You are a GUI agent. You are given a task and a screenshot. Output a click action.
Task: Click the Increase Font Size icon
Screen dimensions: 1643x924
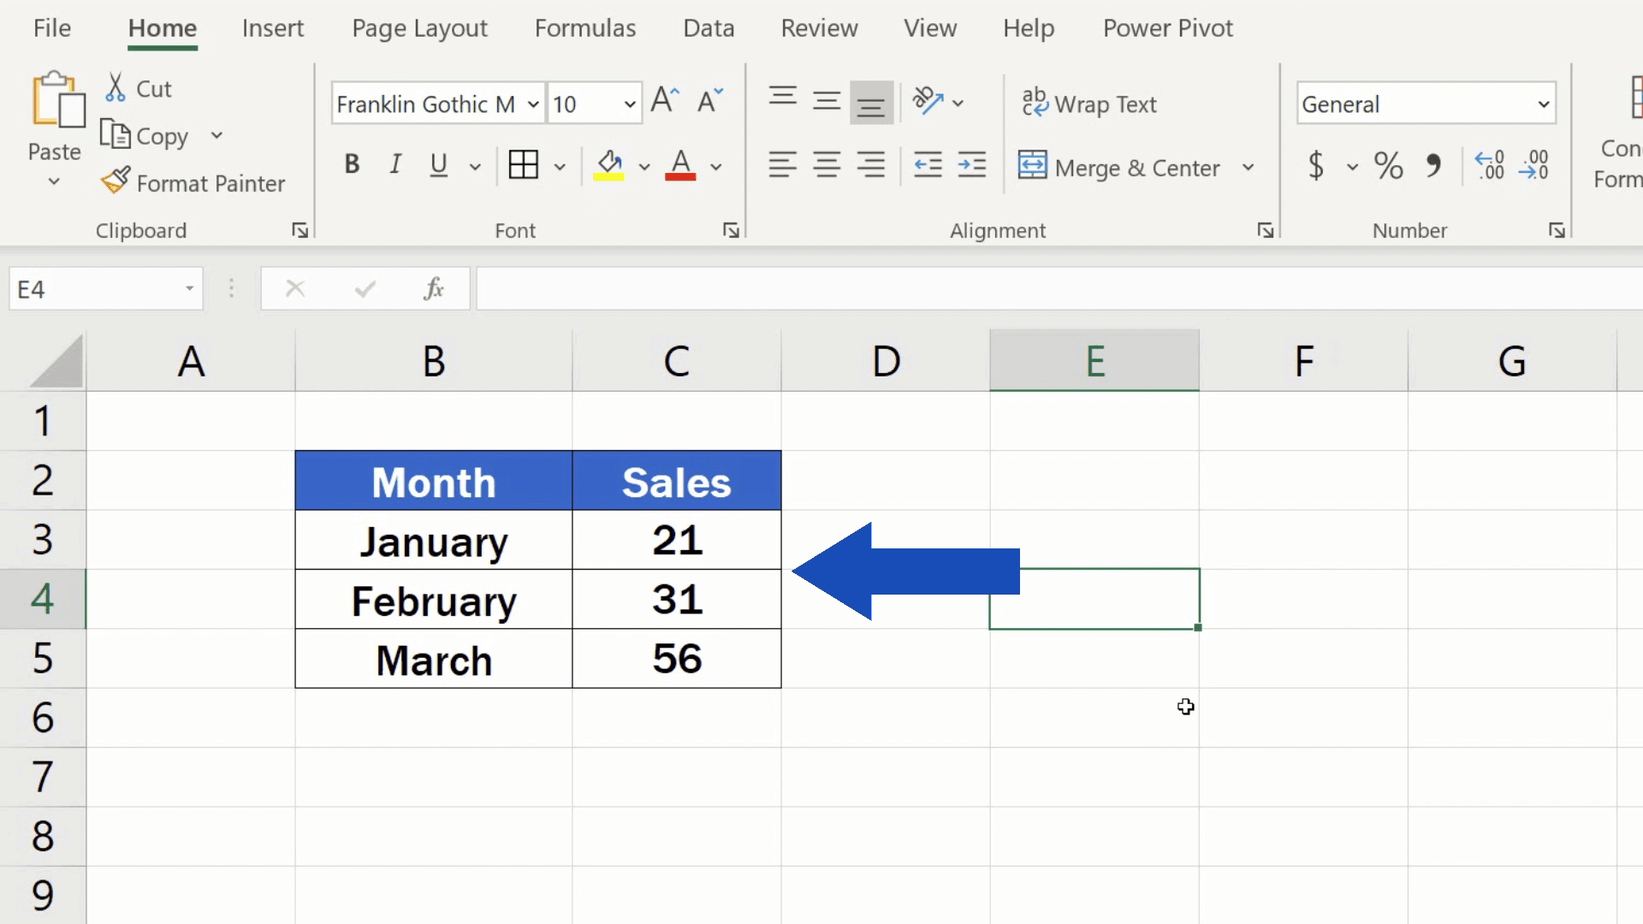point(663,100)
